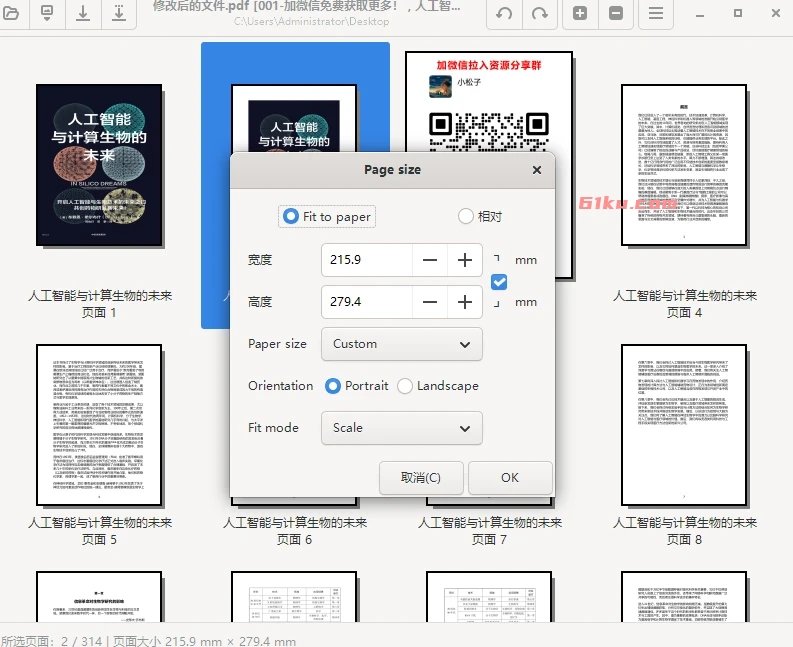Select page 8 thumbnail
Image resolution: width=793 pixels, height=647 pixels.
pos(684,425)
